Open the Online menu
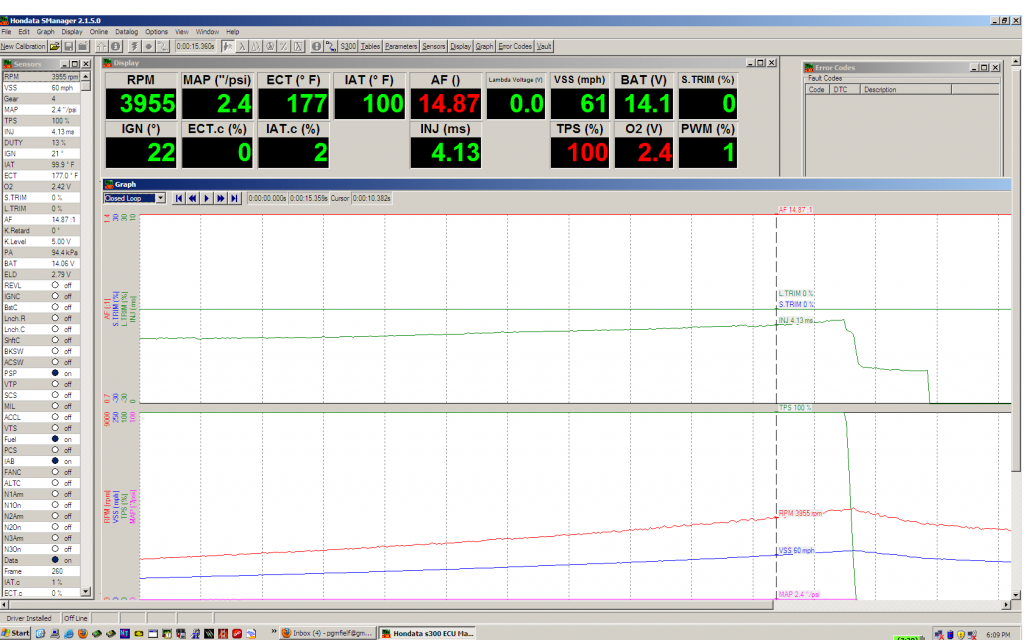The image size is (1024, 640). (x=99, y=31)
